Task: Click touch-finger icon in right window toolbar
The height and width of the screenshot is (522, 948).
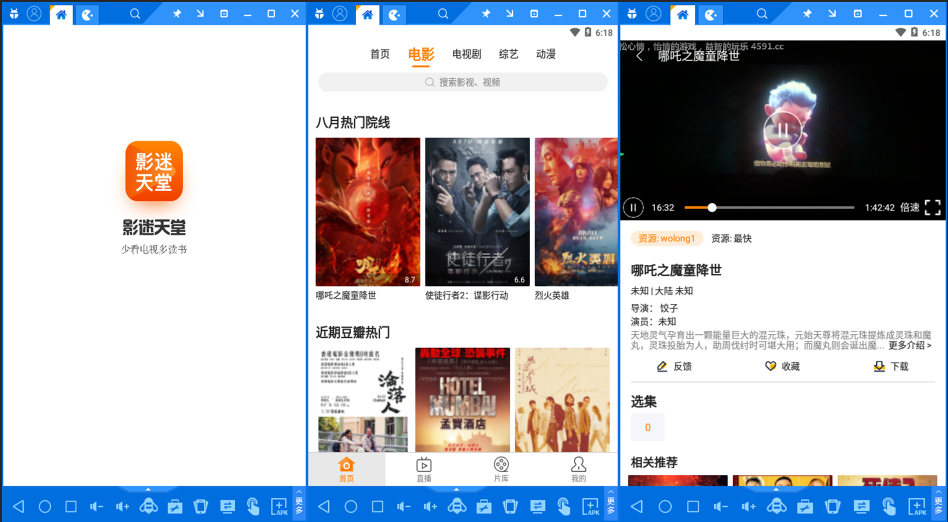Action: click(889, 506)
